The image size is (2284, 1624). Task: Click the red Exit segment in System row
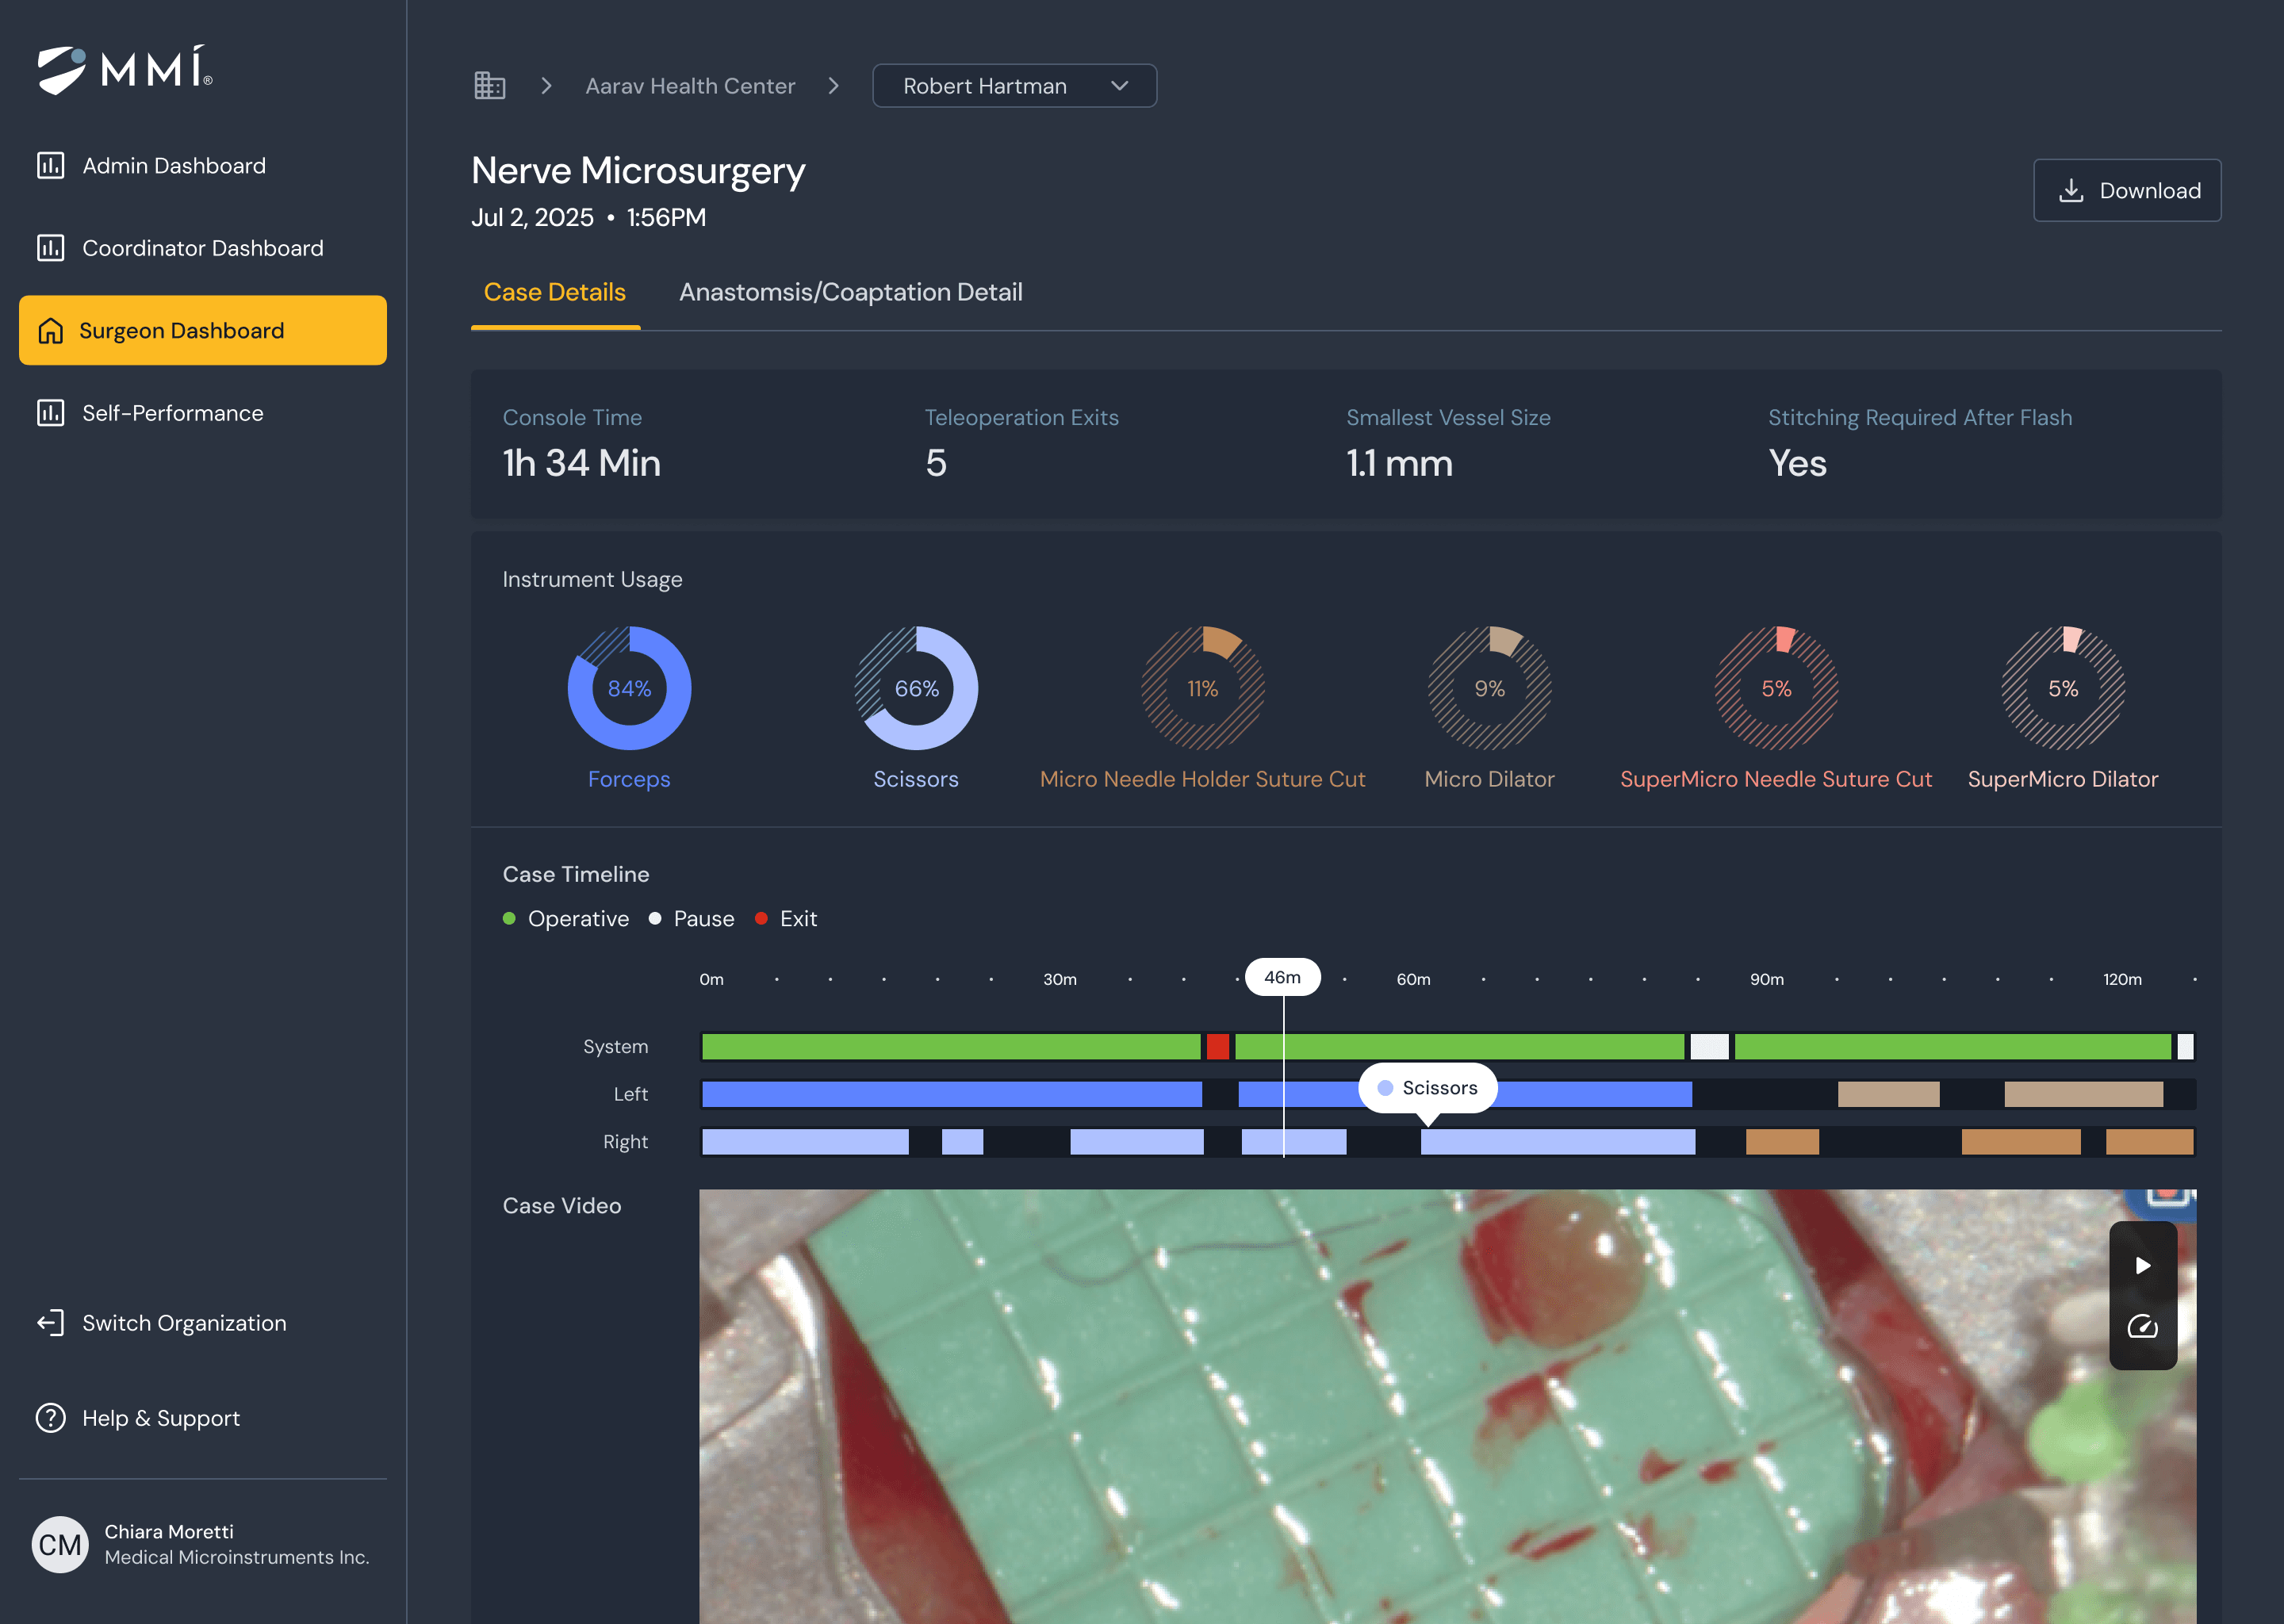(1217, 1047)
